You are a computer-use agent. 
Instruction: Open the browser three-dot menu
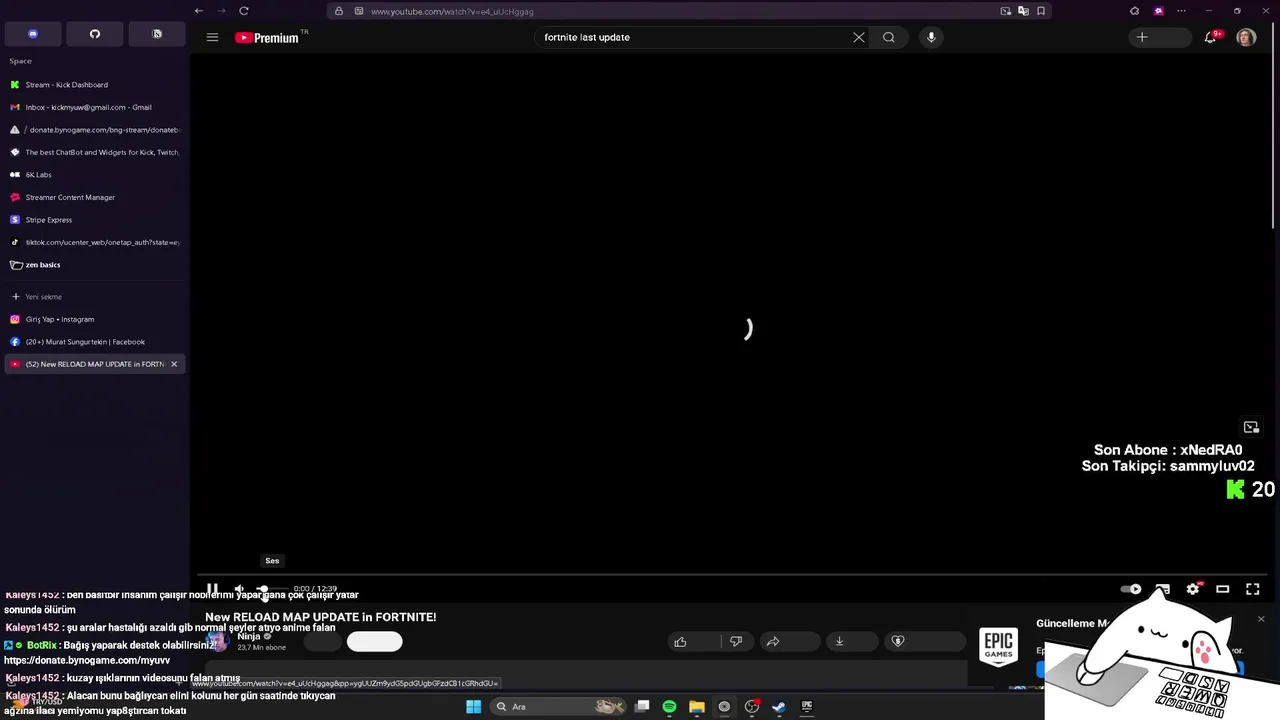tap(1182, 11)
